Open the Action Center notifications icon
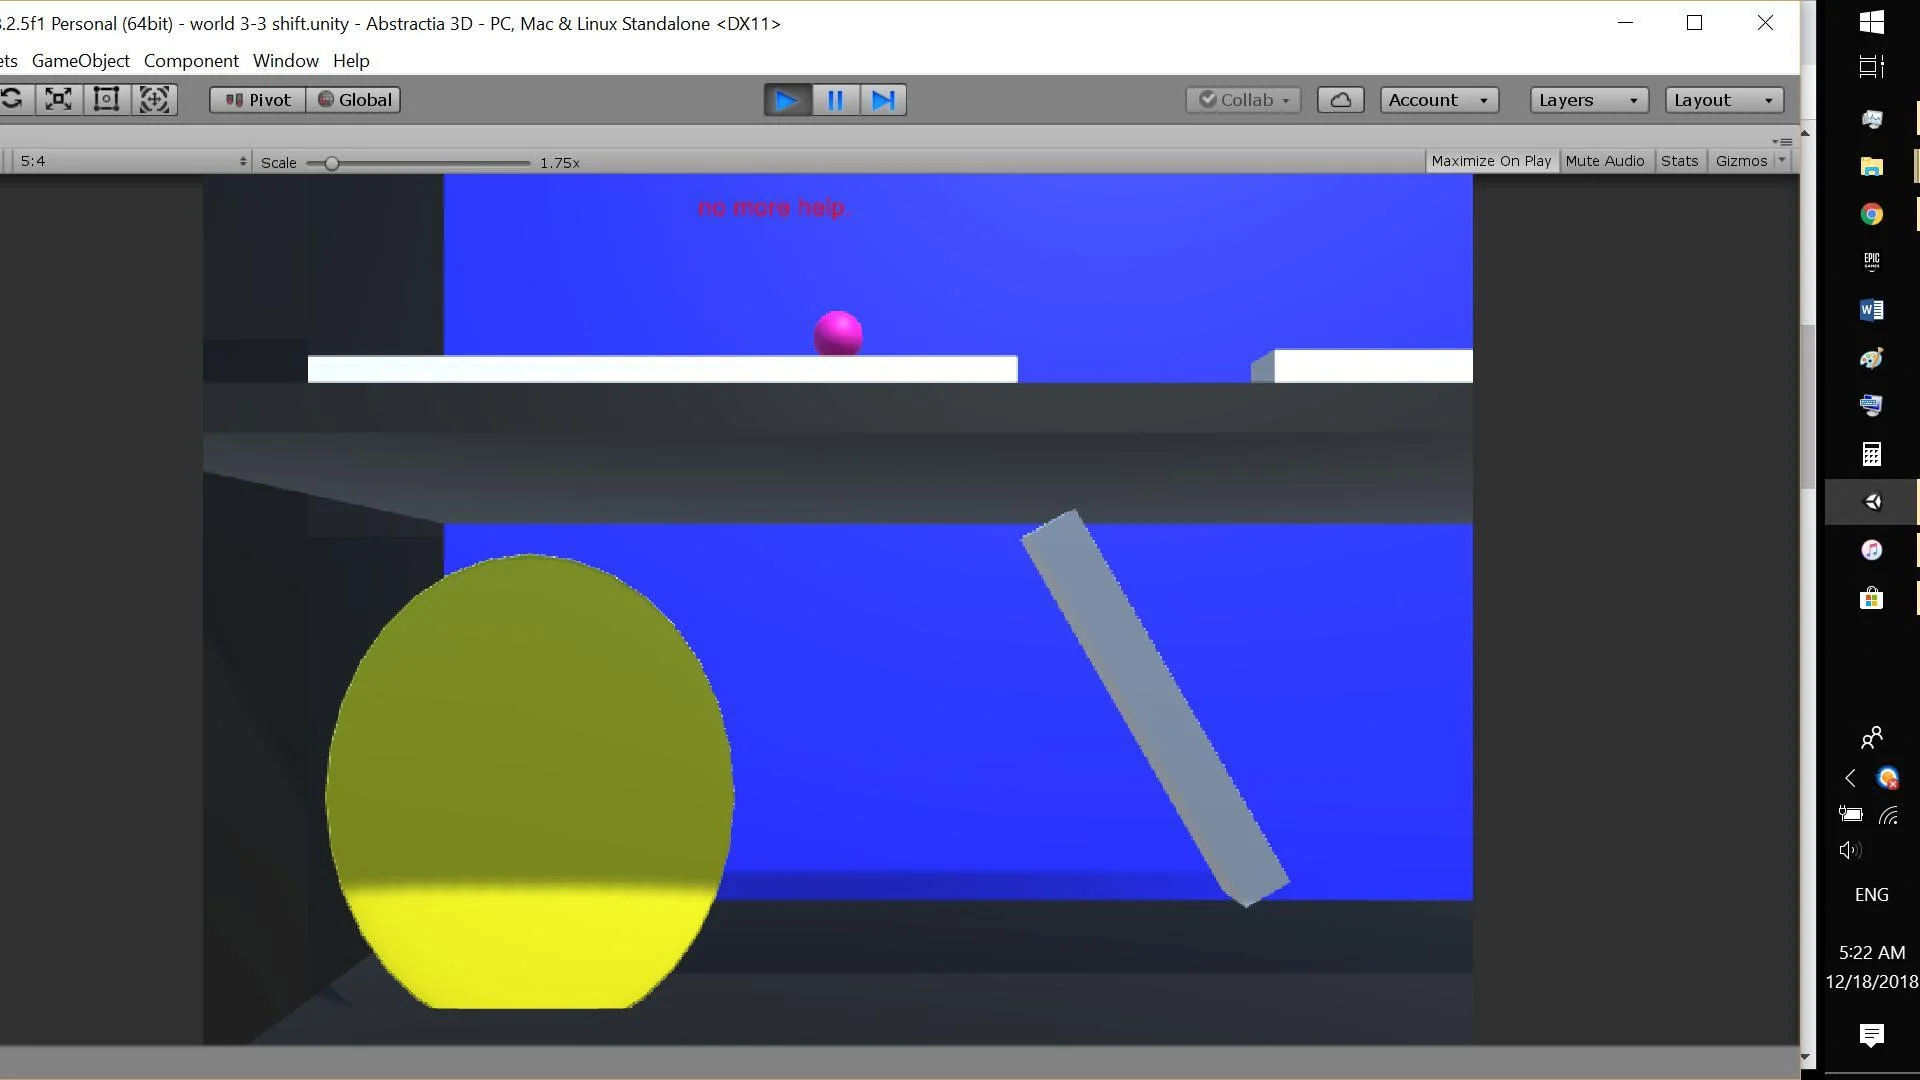Screen dimensions: 1920x1080 [x=1871, y=1035]
